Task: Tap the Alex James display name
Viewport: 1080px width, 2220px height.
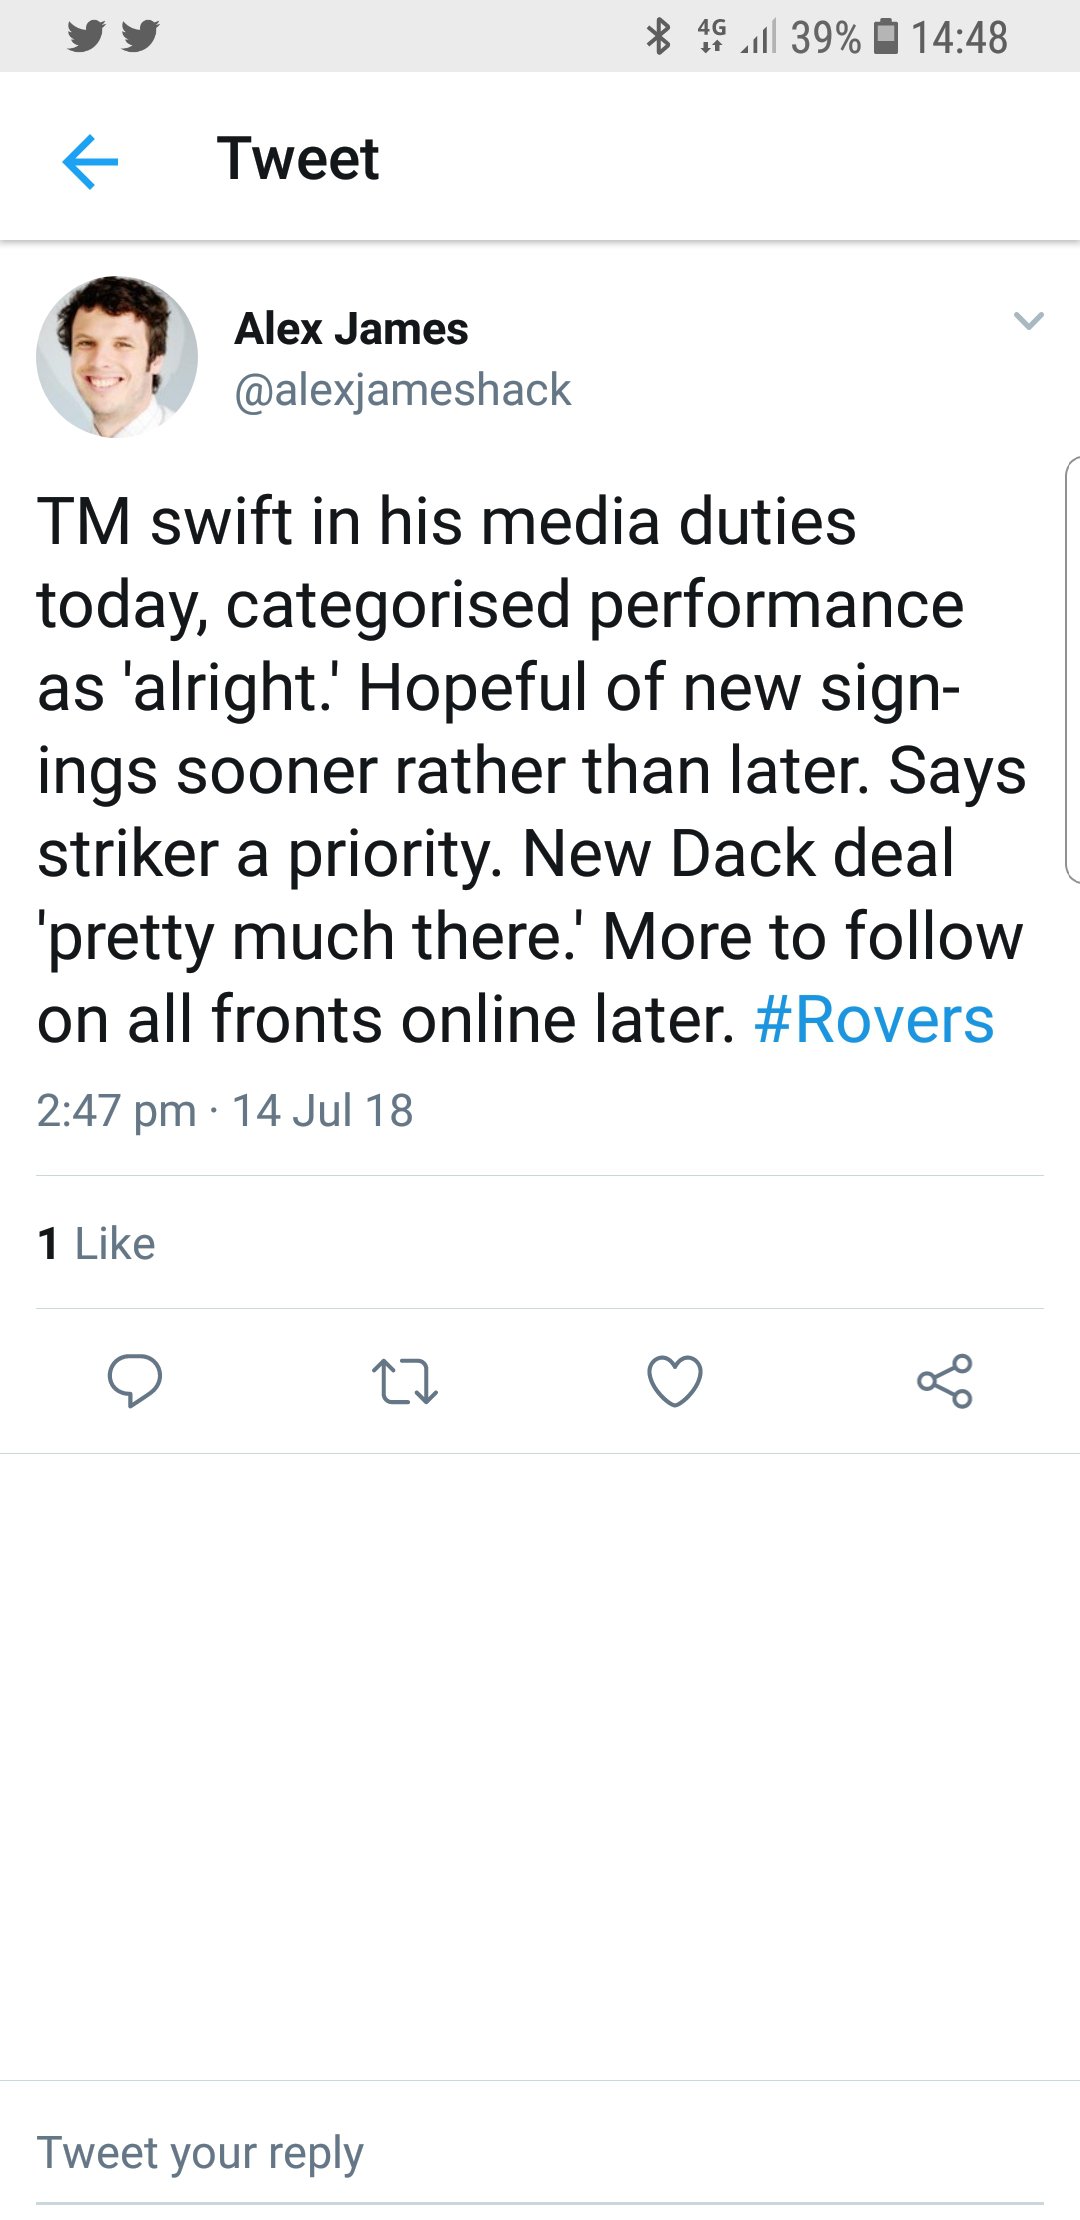Action: tap(351, 329)
